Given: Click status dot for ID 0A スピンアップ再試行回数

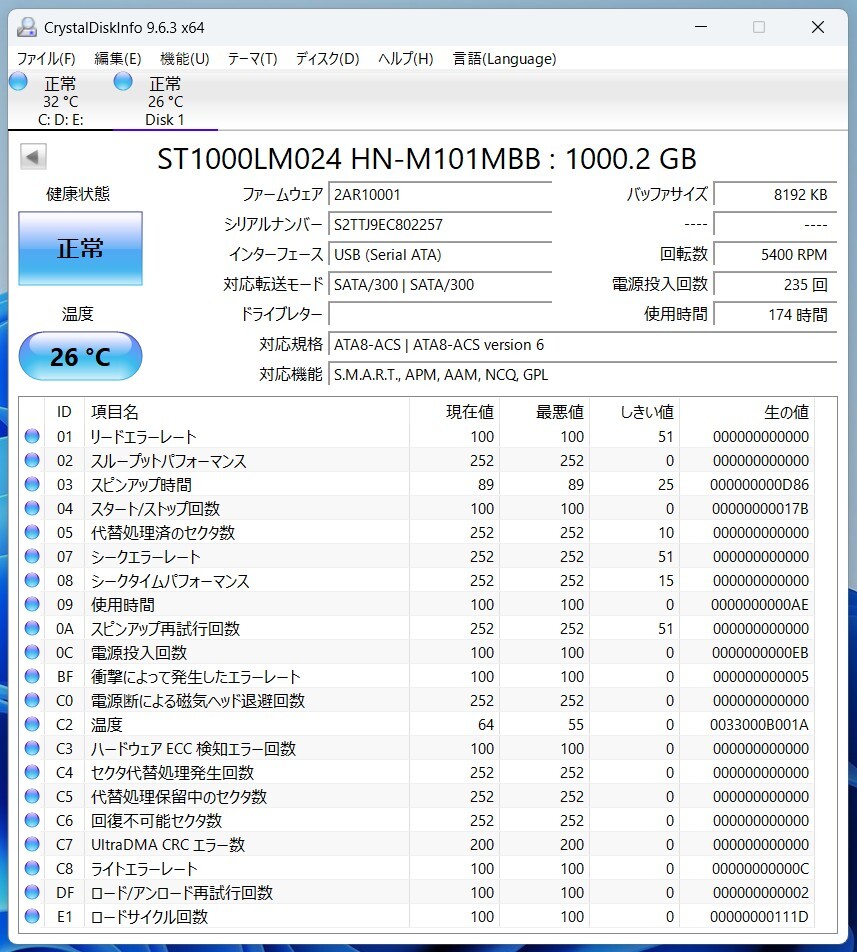Looking at the screenshot, I should pyautogui.click(x=32, y=628).
